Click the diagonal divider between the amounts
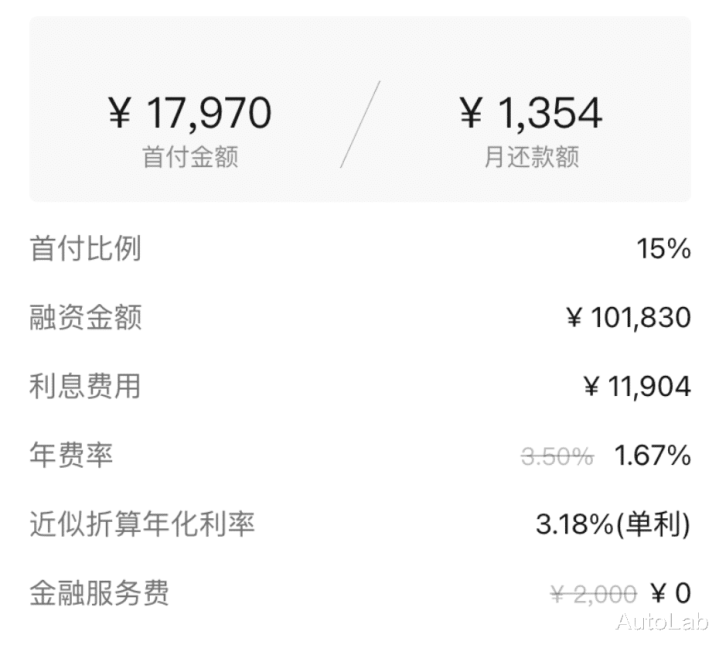Image resolution: width=719 pixels, height=645 pixels. [360, 124]
